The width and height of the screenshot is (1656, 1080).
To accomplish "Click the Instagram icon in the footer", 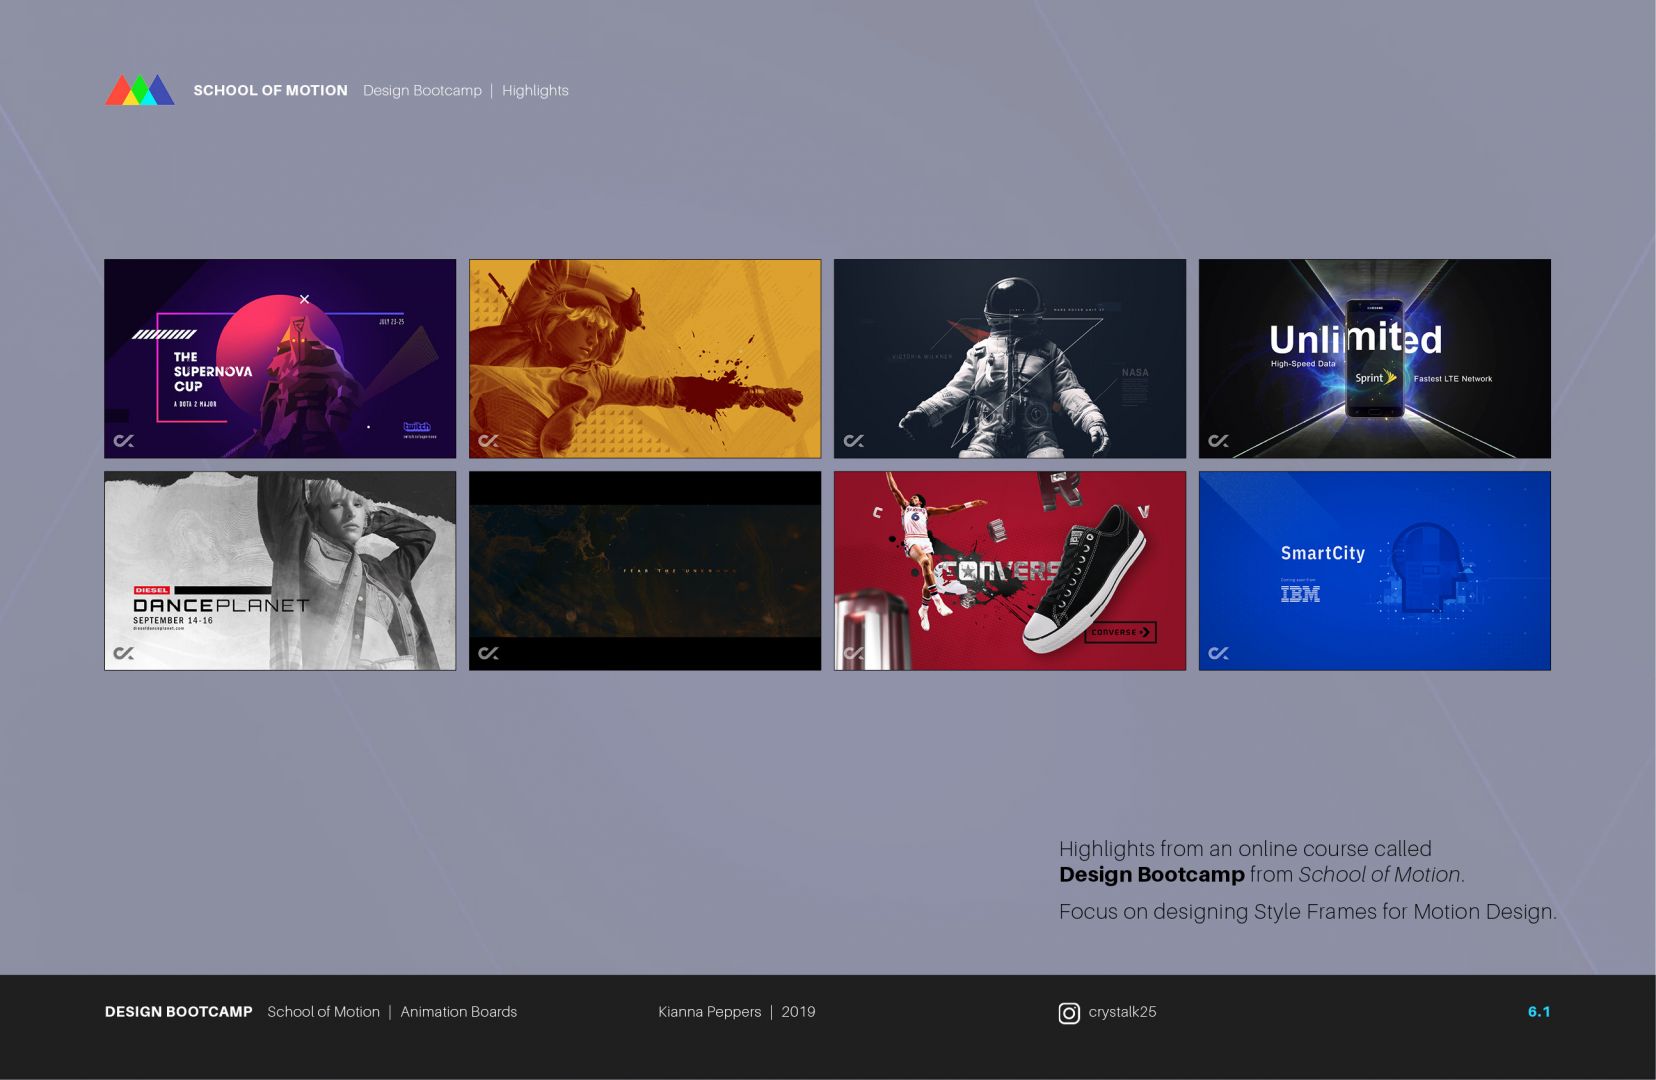I will click(x=1069, y=1013).
